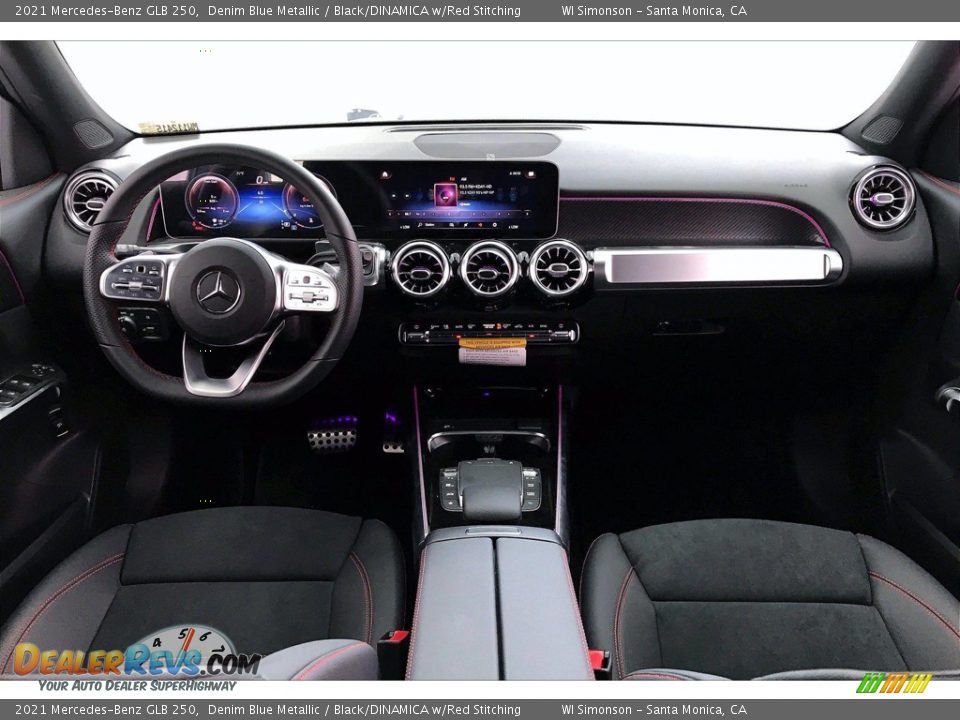Click the middle center air vent
Screen dimensions: 960x720
tap(489, 269)
